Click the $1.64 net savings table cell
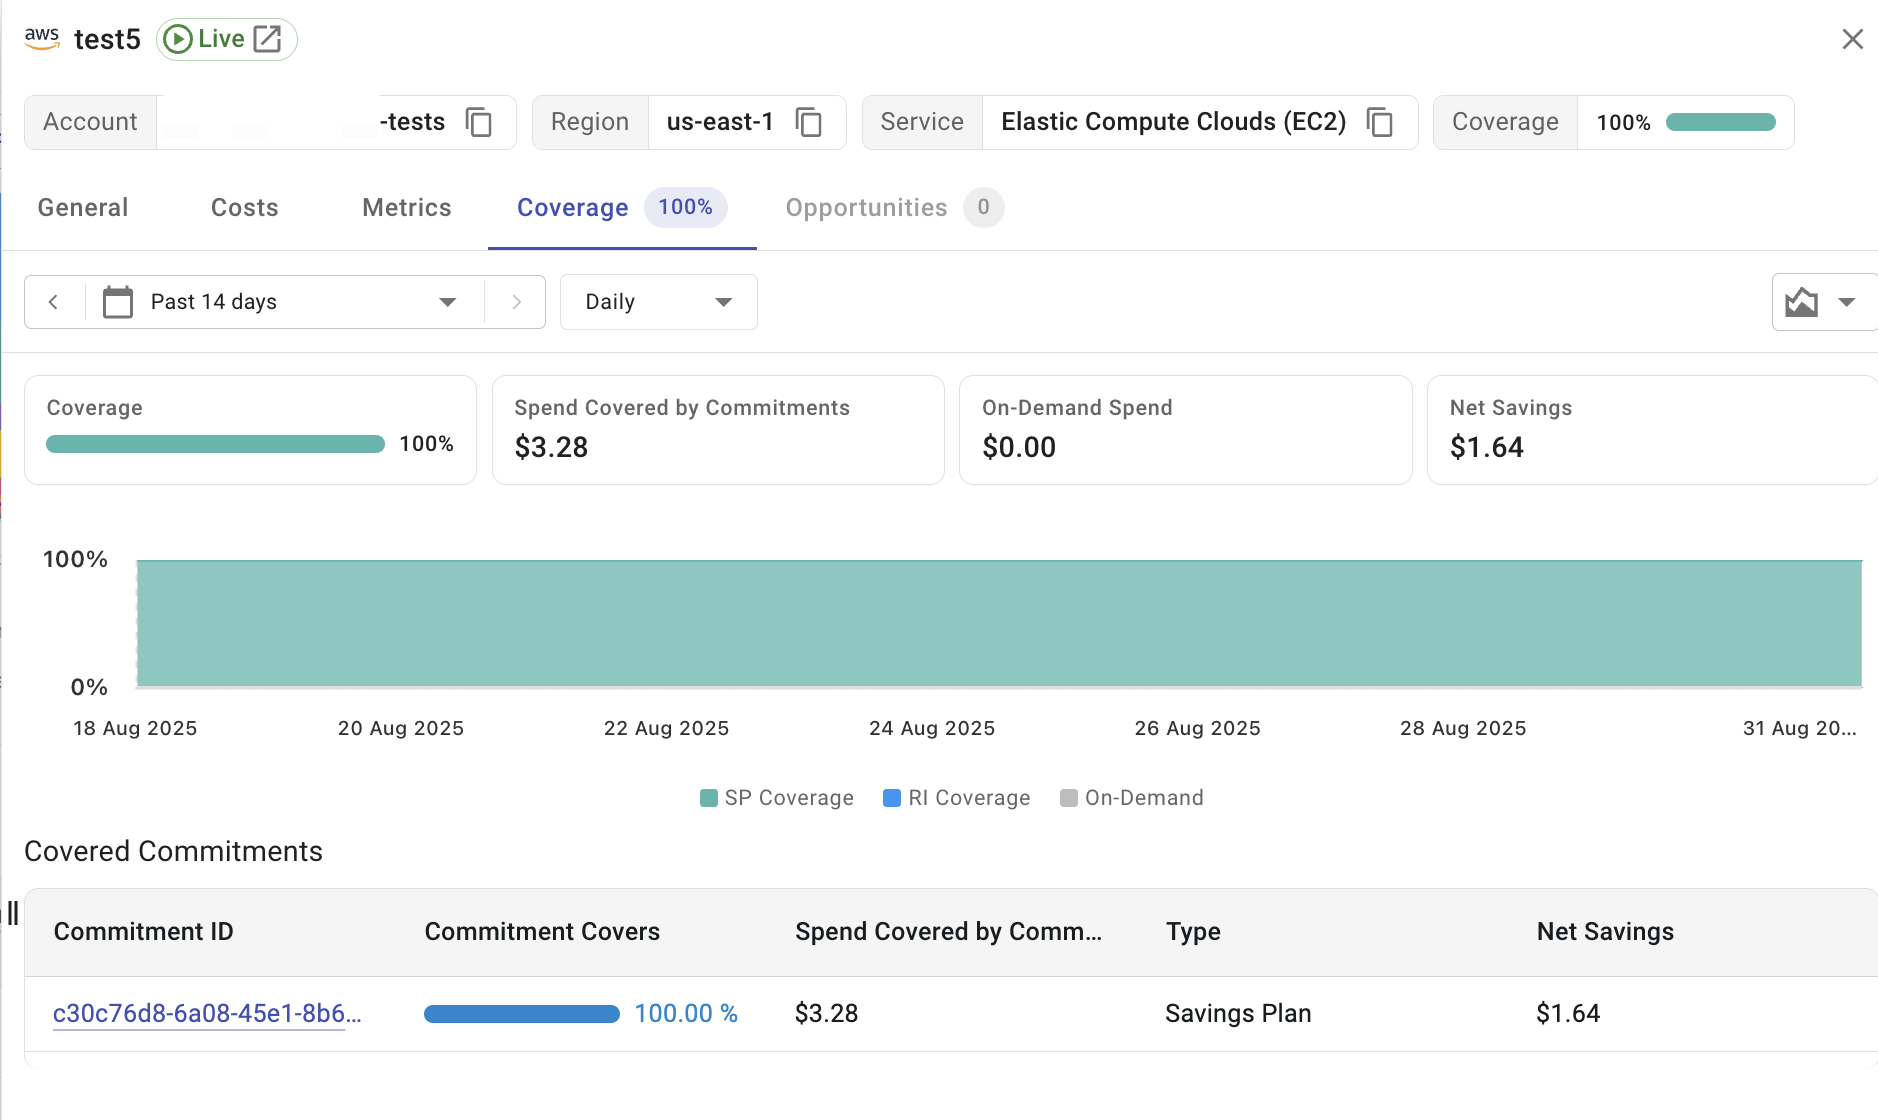Viewport: 1878px width, 1120px height. [1568, 1014]
